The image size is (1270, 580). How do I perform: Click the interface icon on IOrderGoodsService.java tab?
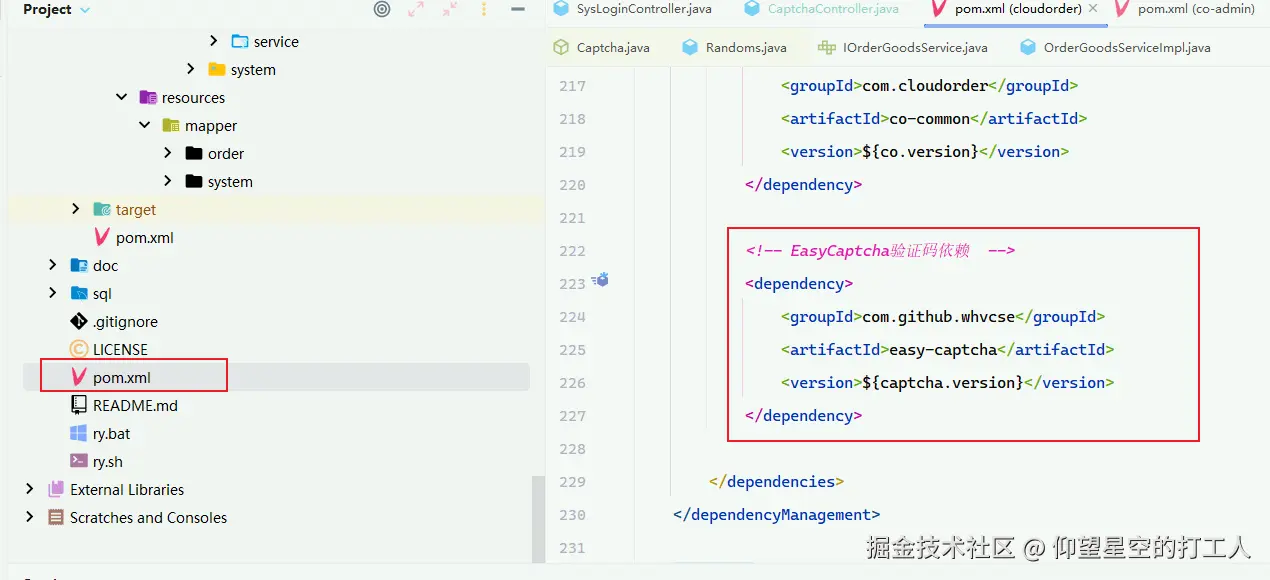pos(826,47)
